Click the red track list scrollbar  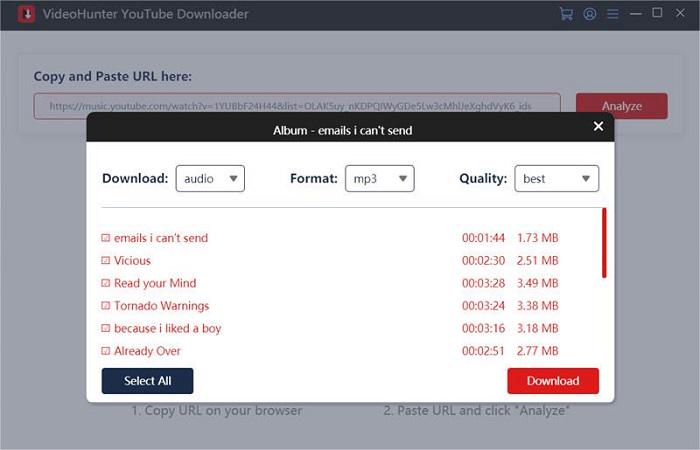604,243
